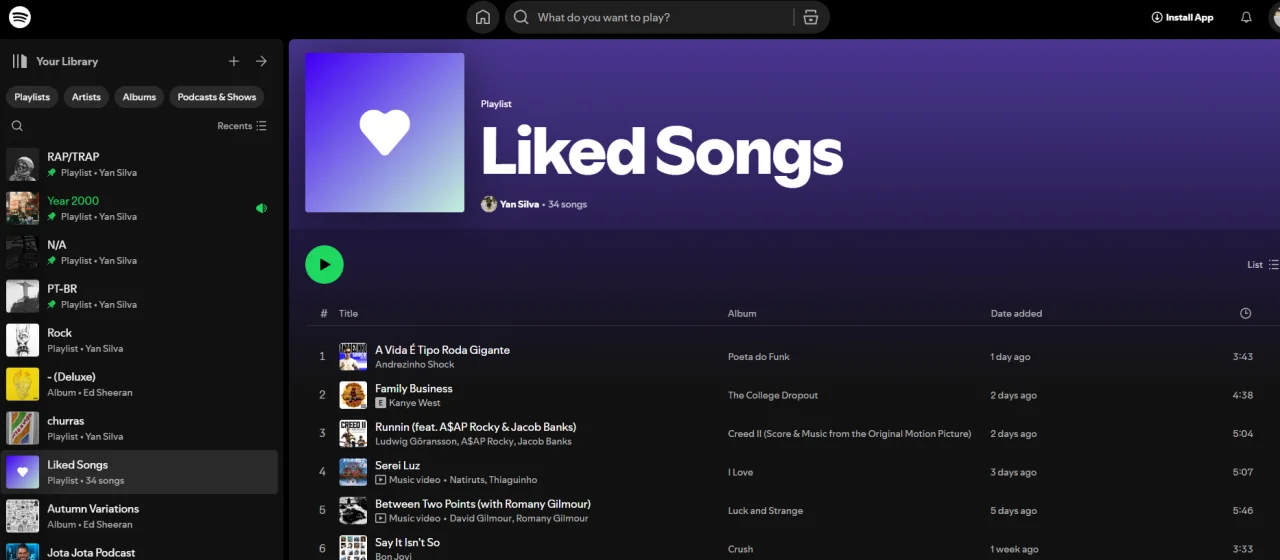Collapse Your Library via its sidebar icon
Viewport: 1280px width, 560px height.
[x=19, y=61]
